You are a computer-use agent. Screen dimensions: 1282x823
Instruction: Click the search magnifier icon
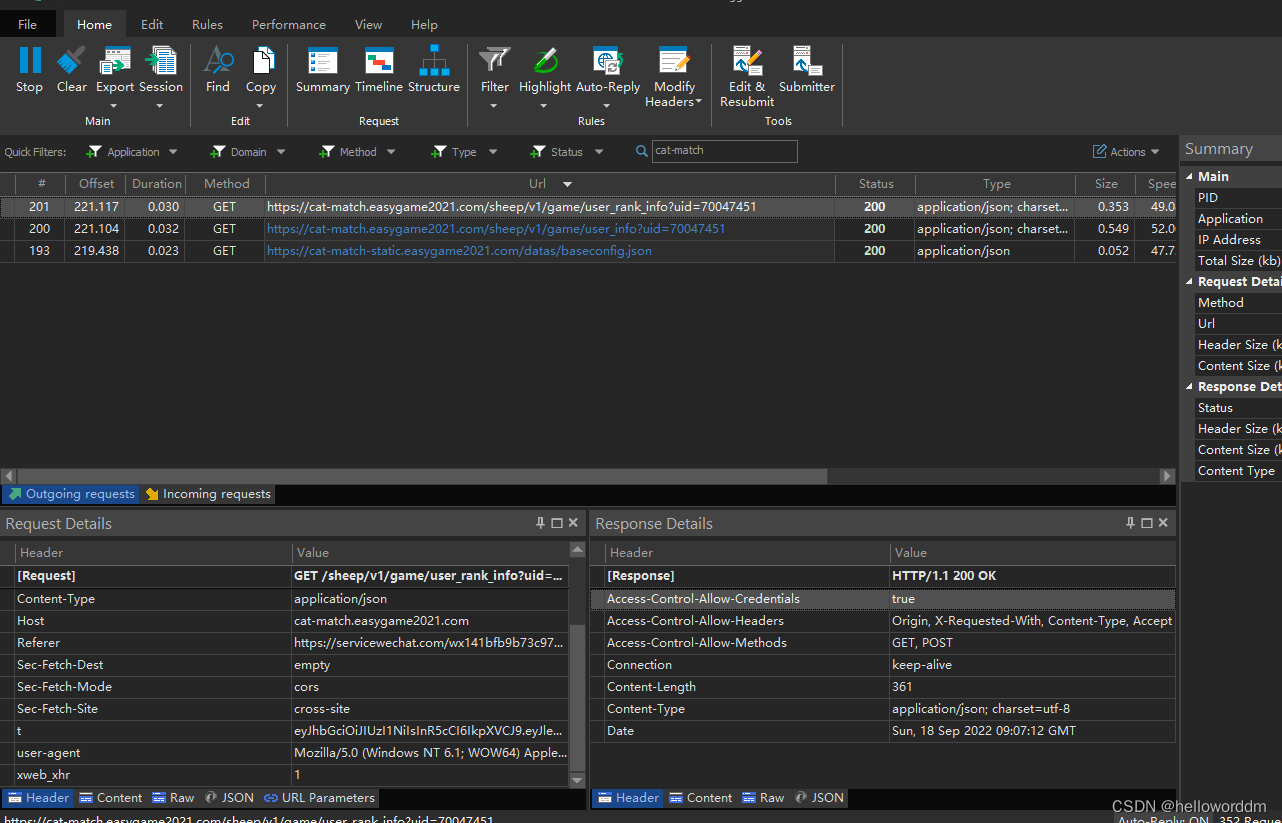click(642, 152)
